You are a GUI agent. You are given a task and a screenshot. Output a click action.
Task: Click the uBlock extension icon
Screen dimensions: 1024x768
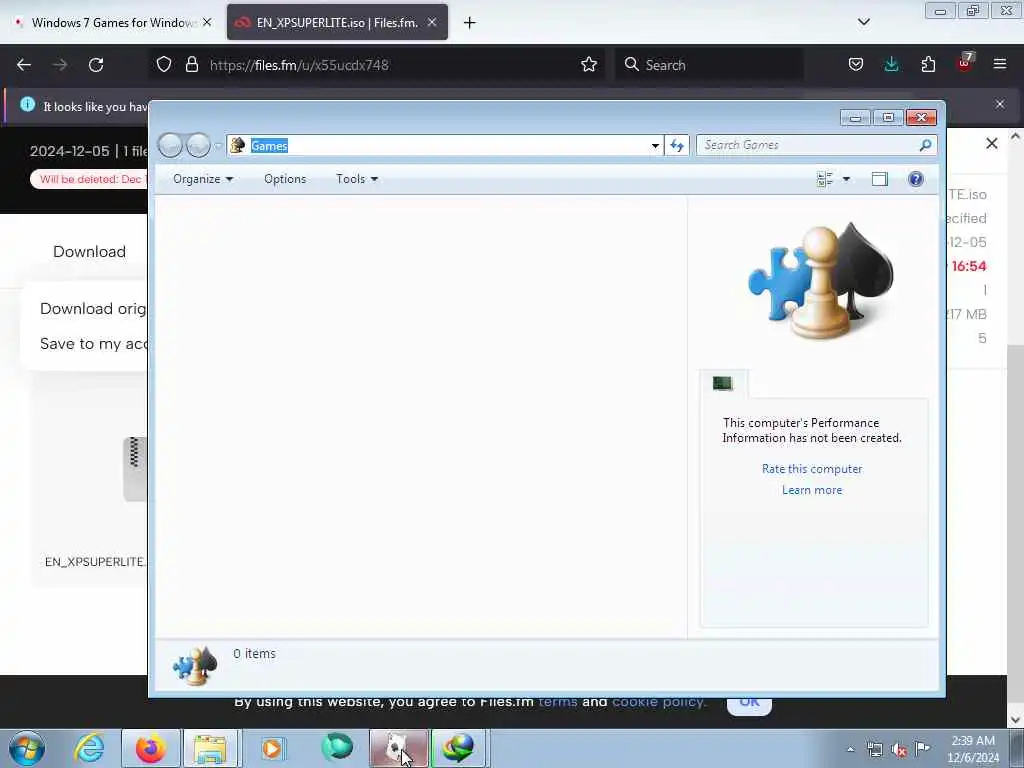click(965, 63)
